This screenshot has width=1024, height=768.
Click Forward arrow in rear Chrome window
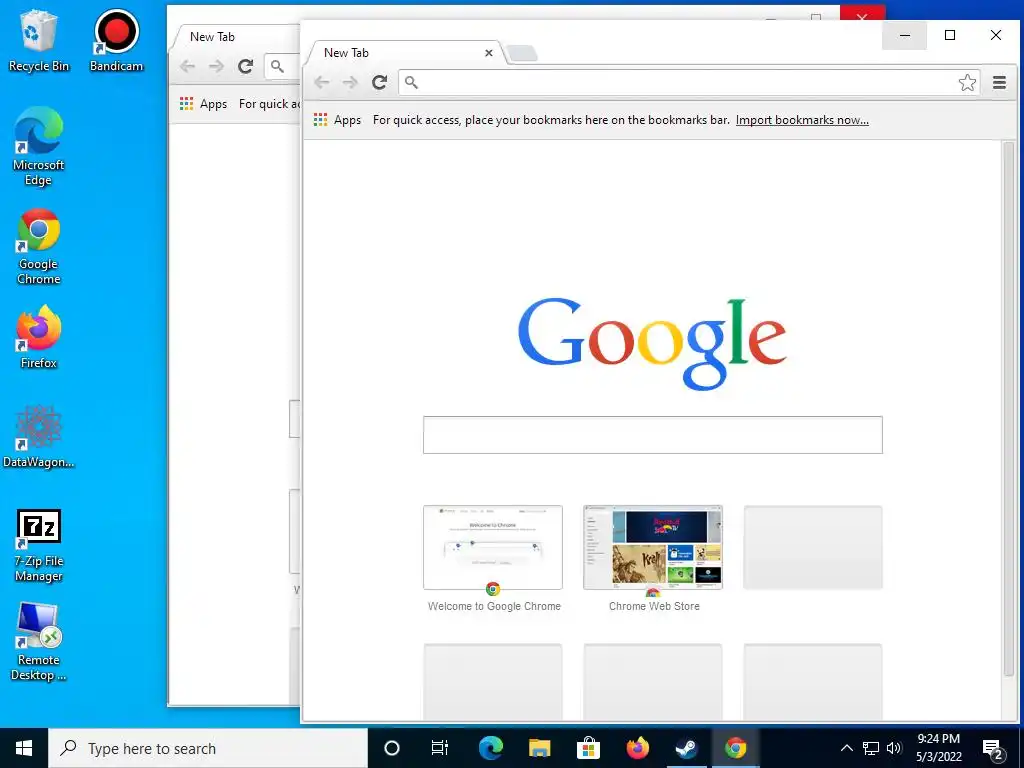216,66
